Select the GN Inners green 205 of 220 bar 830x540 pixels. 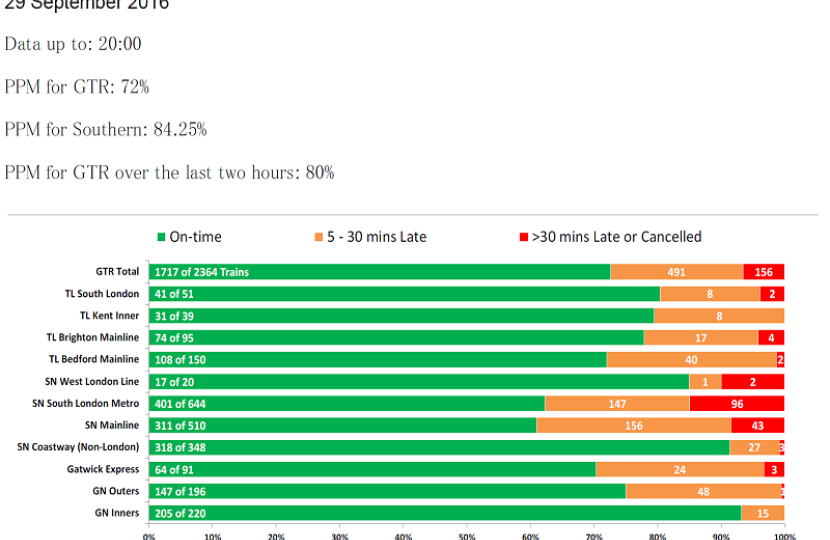tap(445, 514)
